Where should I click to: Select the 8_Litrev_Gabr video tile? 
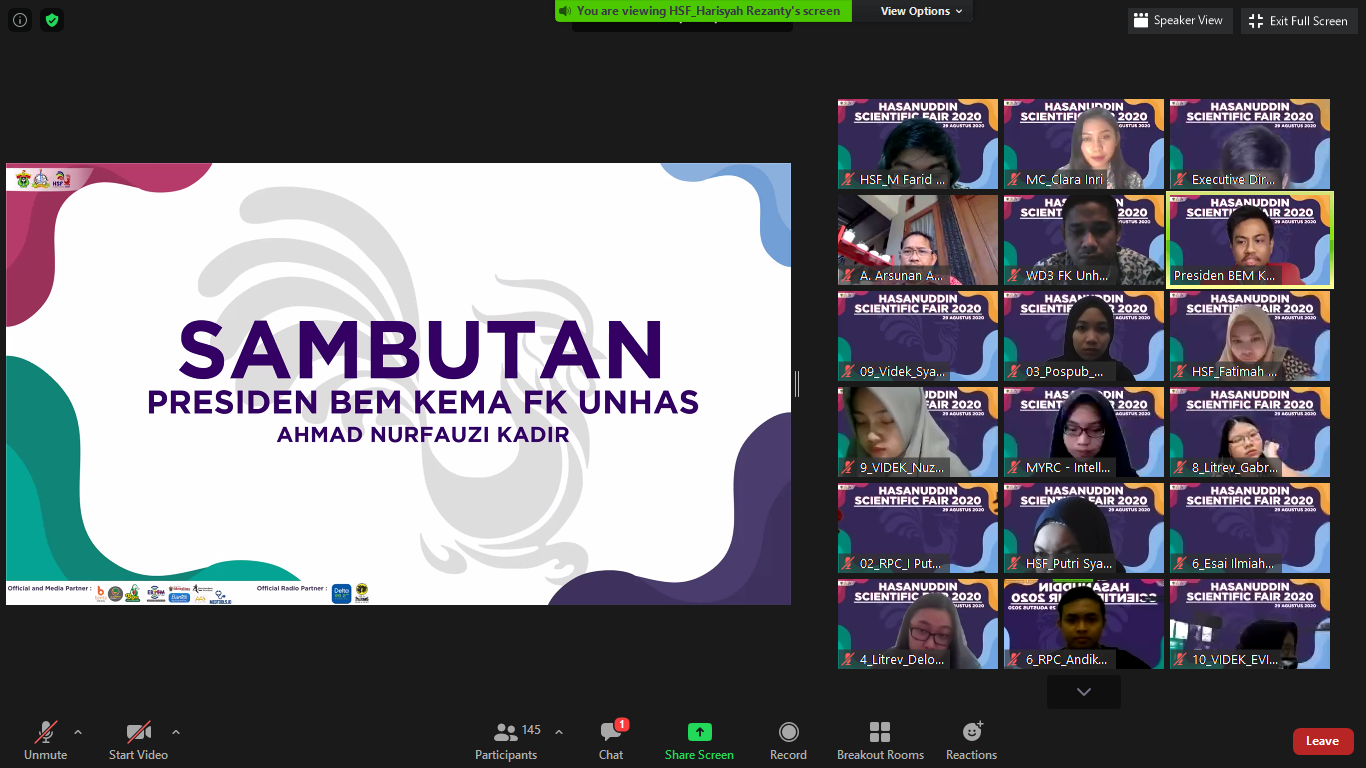click(1250, 432)
